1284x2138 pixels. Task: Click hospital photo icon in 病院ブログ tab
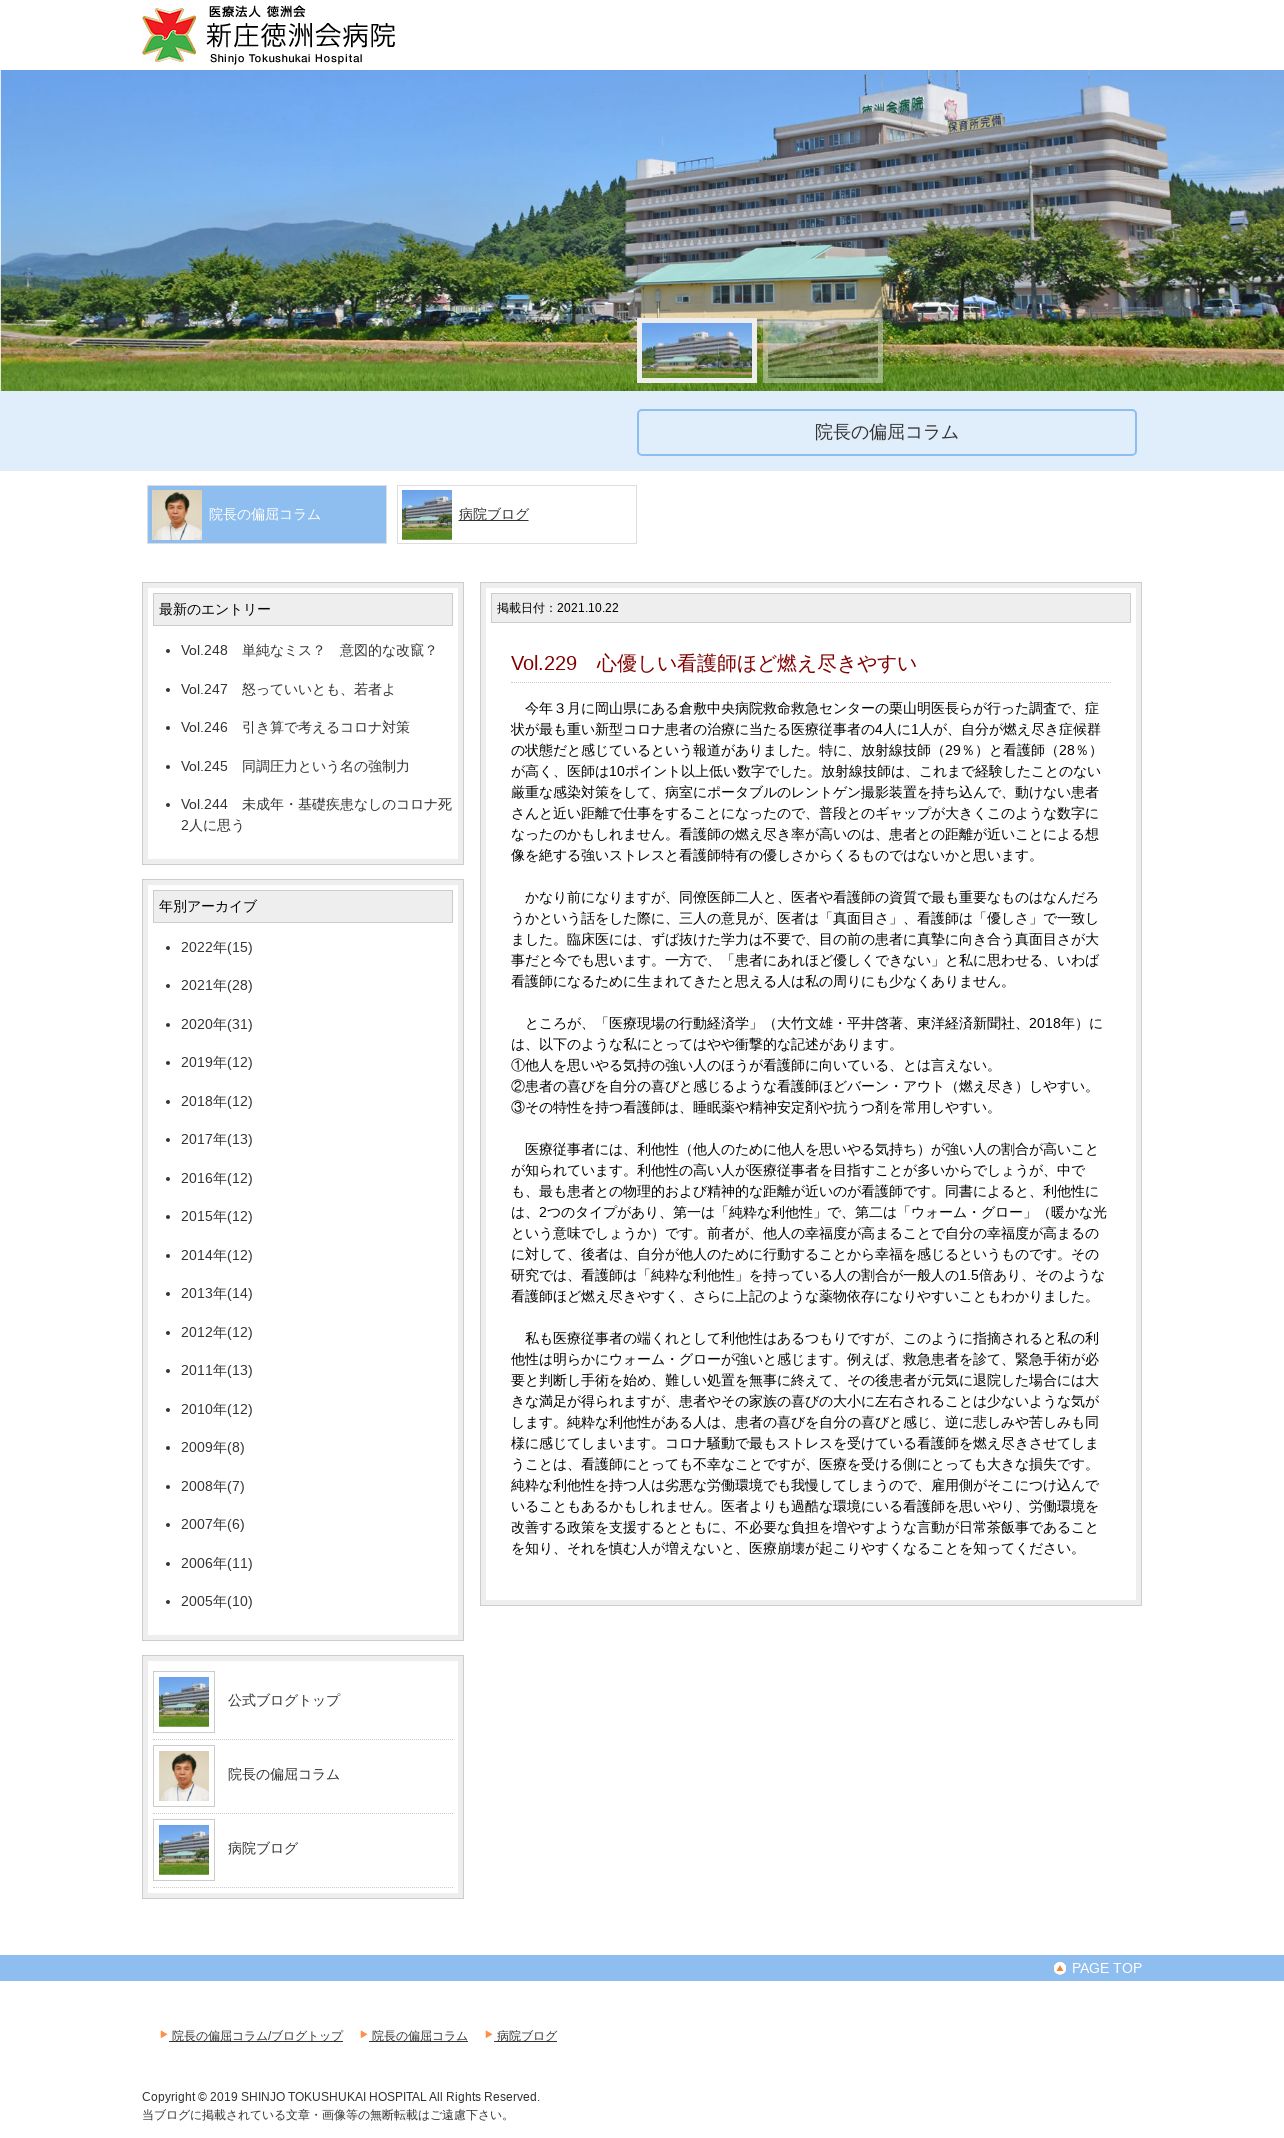pyautogui.click(x=427, y=515)
